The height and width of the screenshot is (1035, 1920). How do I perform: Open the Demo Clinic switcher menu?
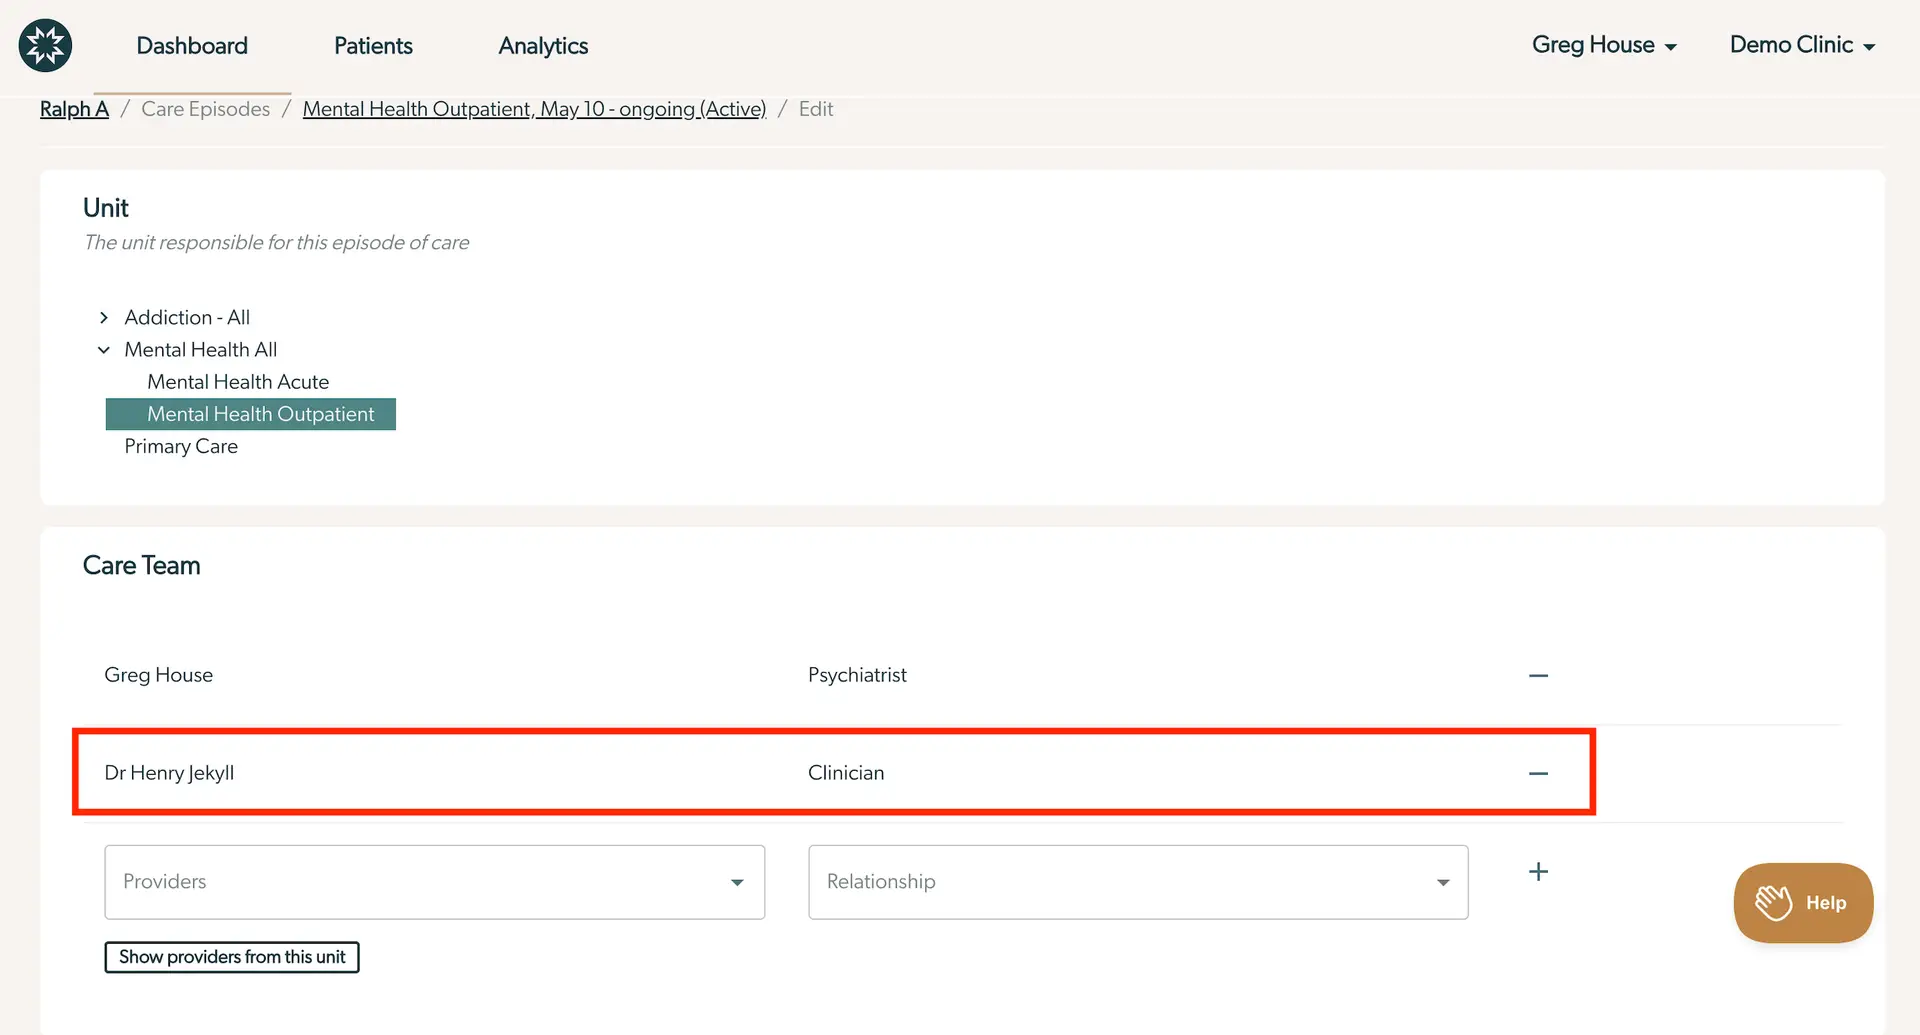[x=1801, y=45]
